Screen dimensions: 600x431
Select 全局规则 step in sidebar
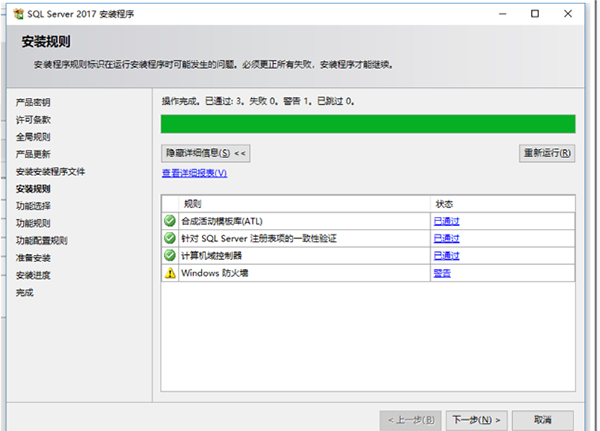click(33, 137)
